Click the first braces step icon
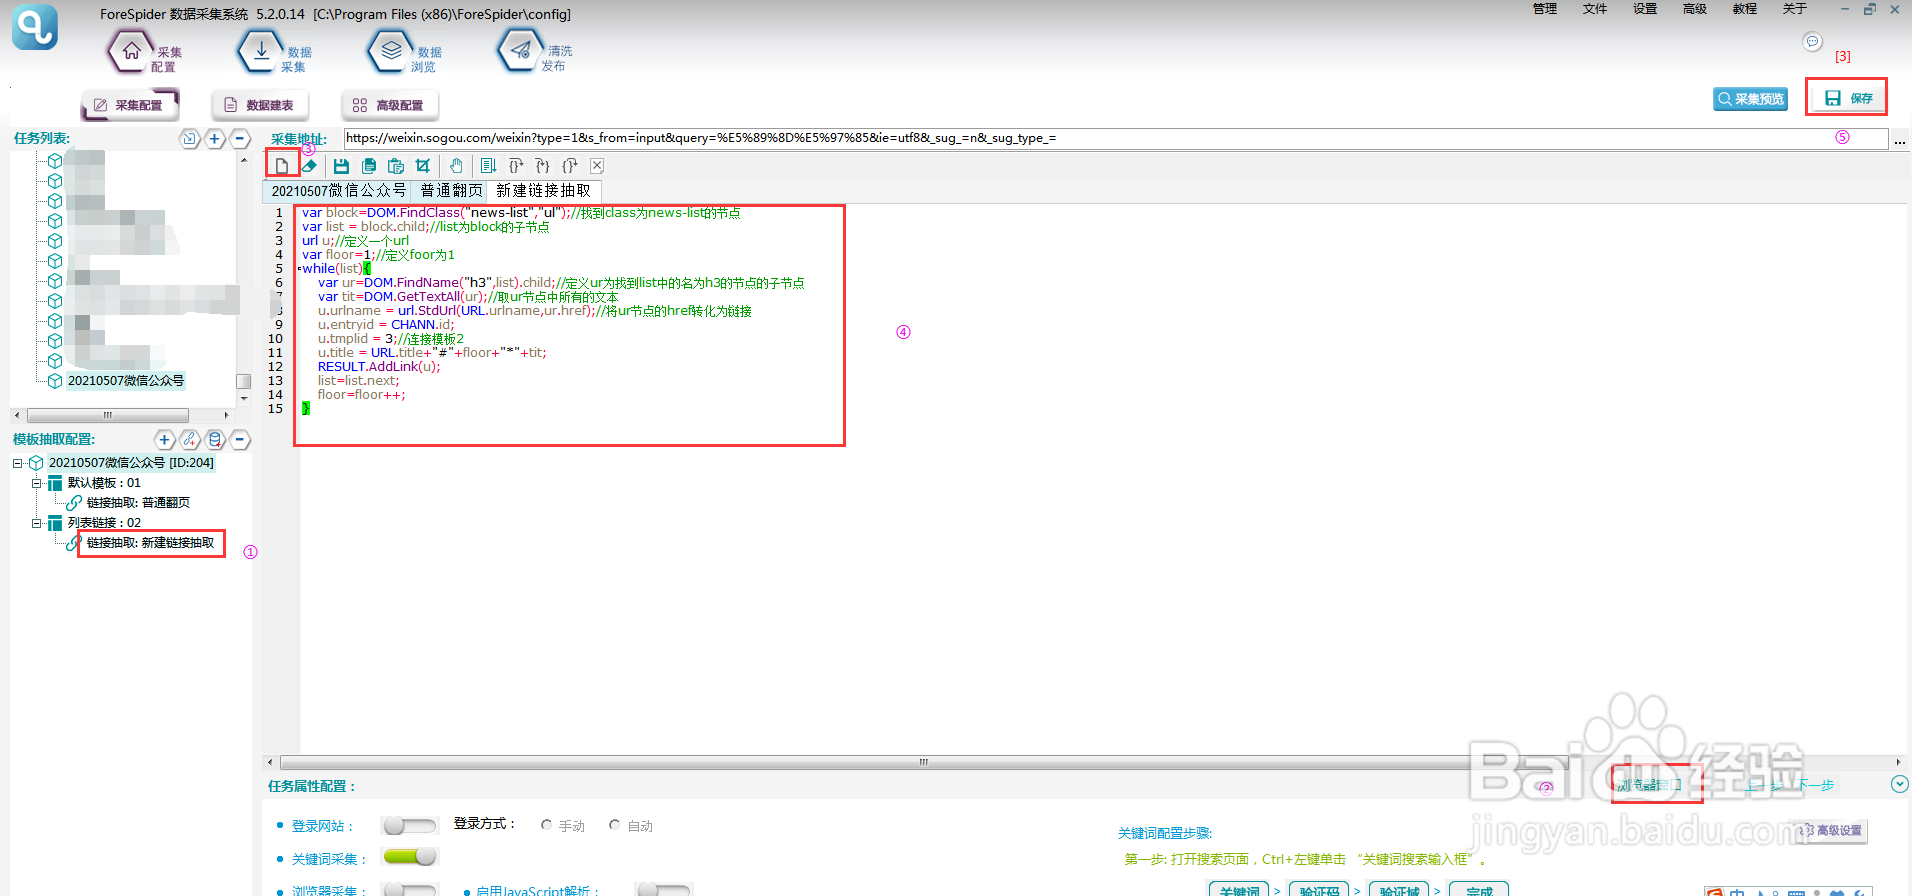The width and height of the screenshot is (1912, 896). coord(516,166)
